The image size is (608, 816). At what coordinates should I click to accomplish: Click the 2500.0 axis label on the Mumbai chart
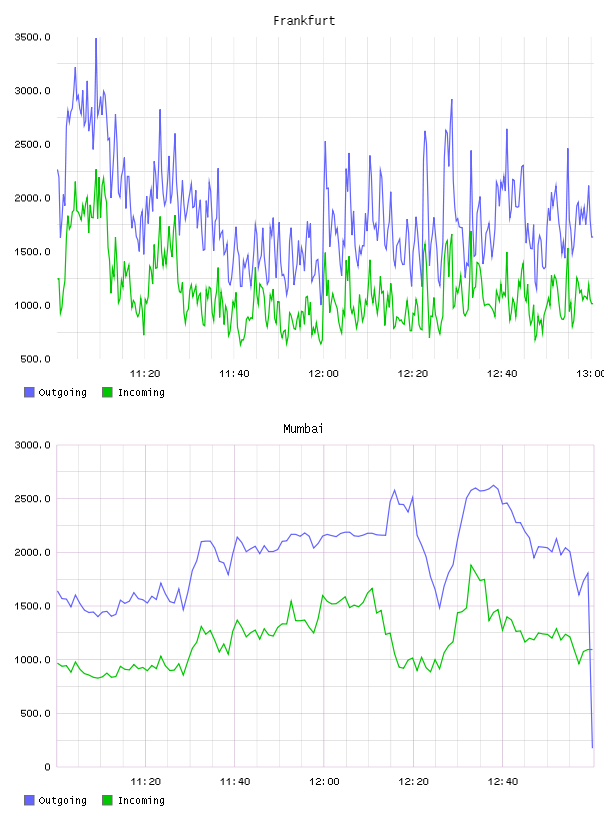pyautogui.click(x=32, y=499)
